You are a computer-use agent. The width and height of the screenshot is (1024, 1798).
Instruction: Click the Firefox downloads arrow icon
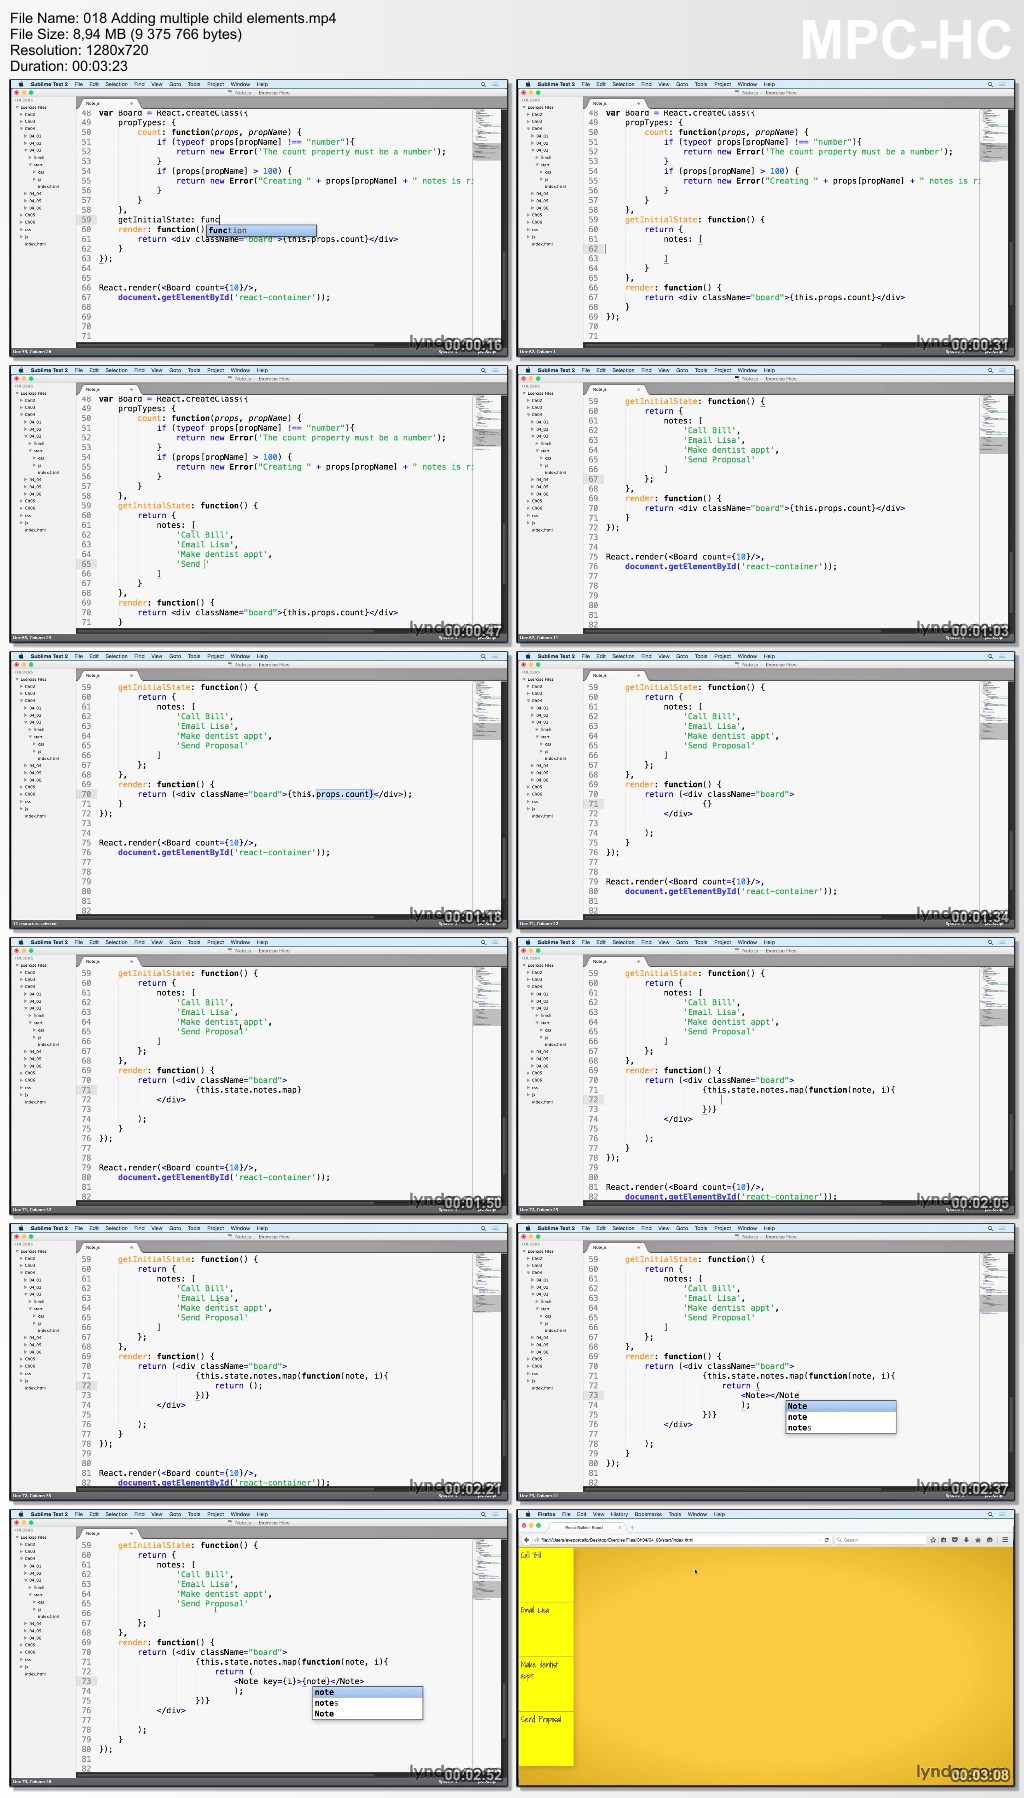pyautogui.click(x=966, y=1540)
